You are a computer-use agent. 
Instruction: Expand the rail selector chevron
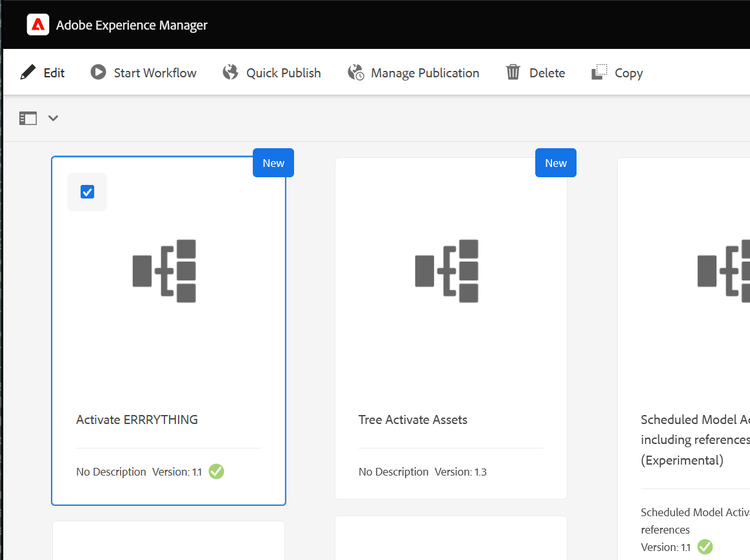tap(53, 118)
